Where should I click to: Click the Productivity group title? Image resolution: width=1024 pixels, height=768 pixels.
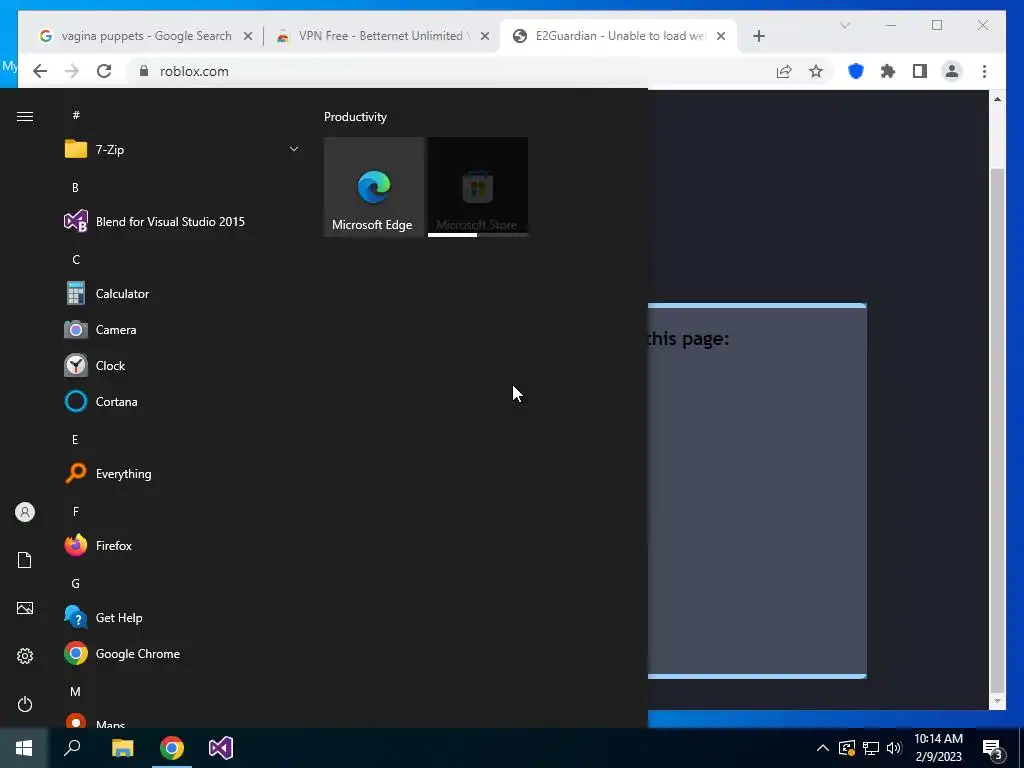(355, 117)
